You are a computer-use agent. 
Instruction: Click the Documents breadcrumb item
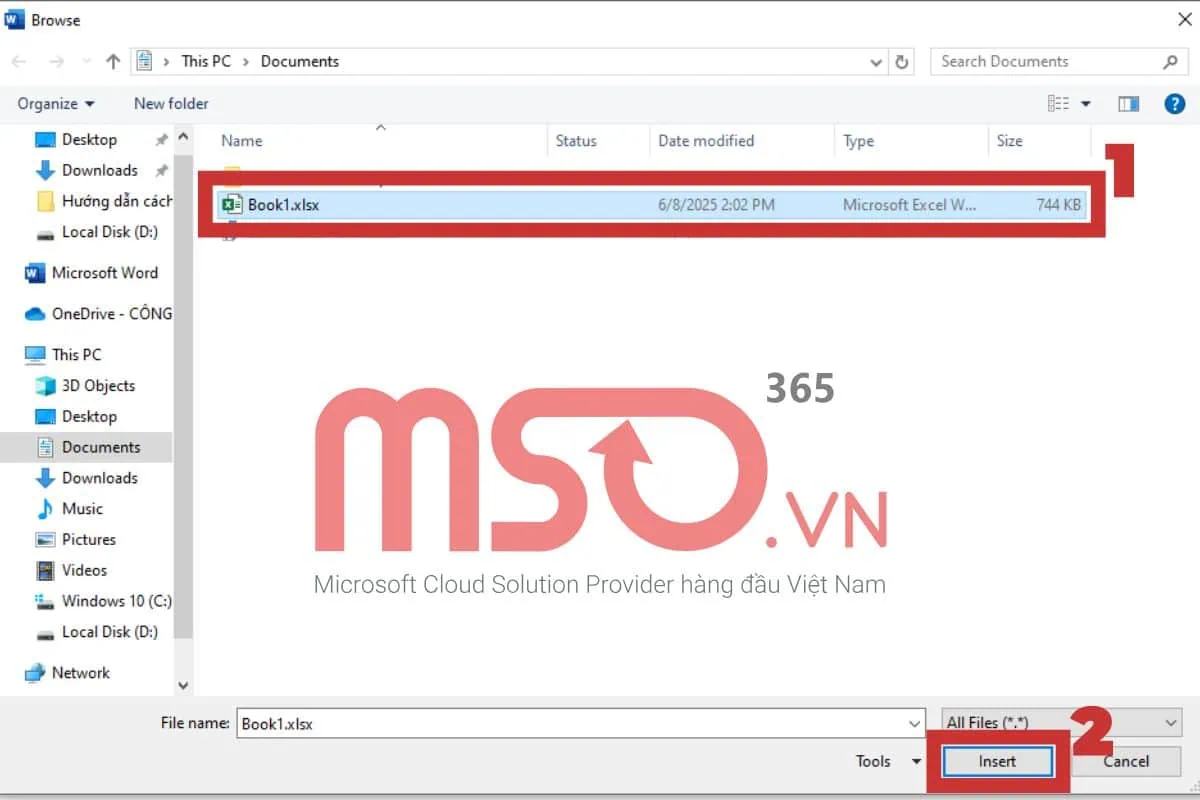[299, 61]
